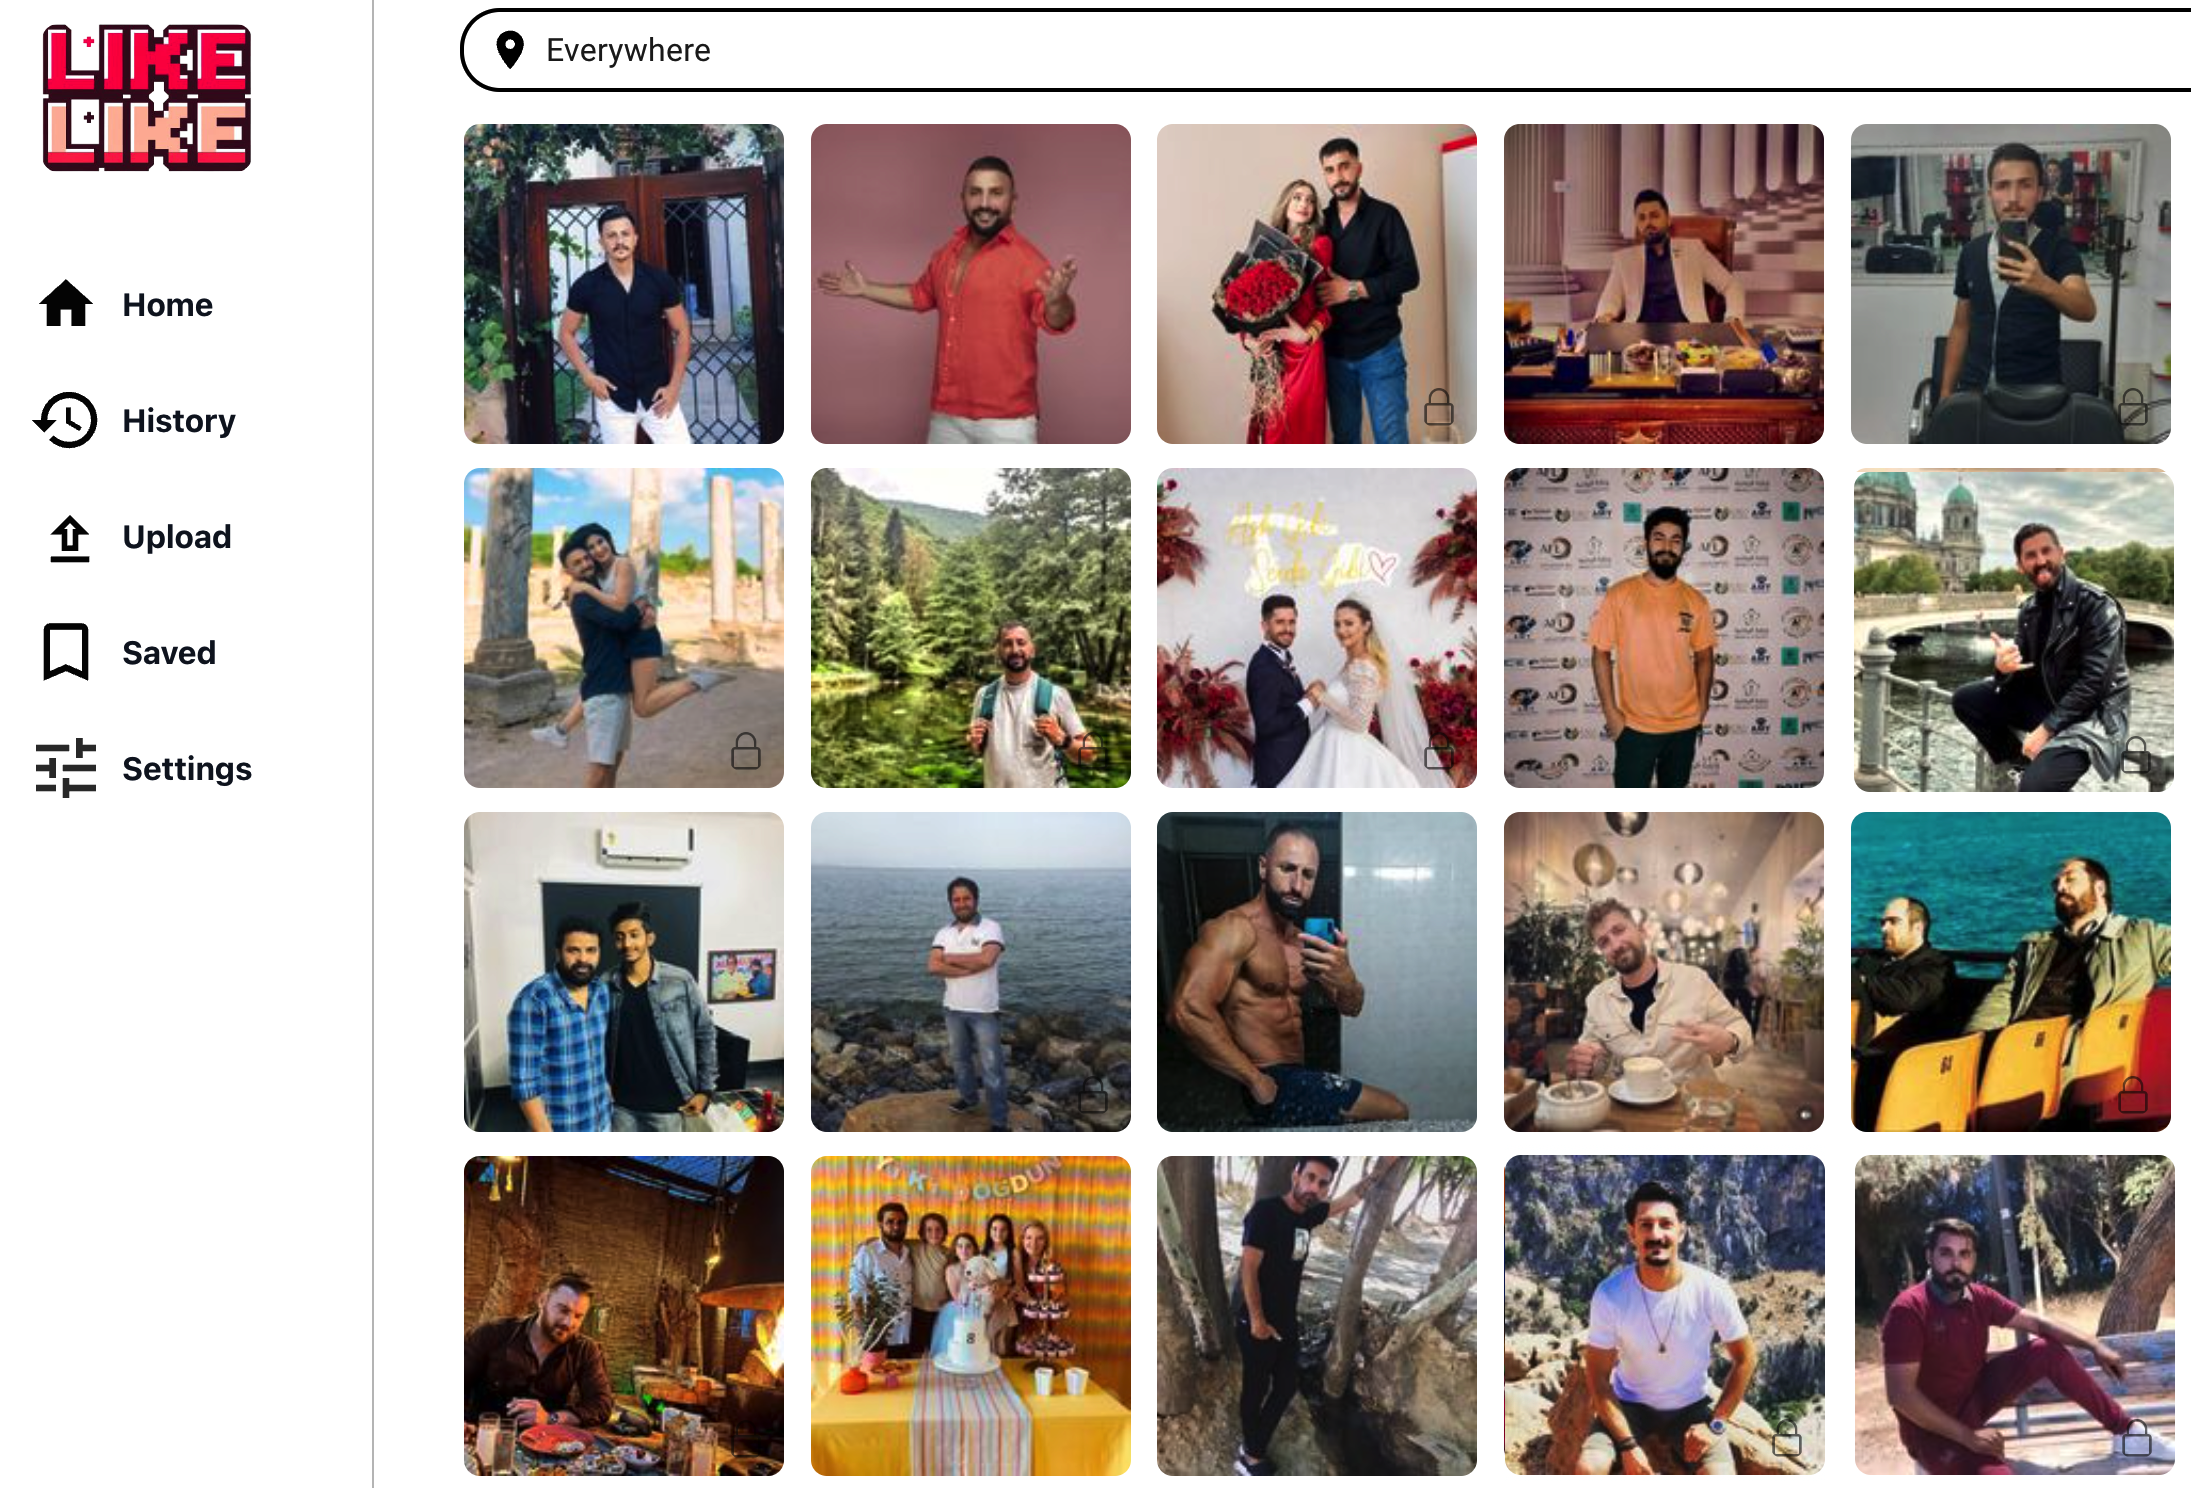Image resolution: width=2191 pixels, height=1488 pixels.
Task: Open the History menu item
Action: click(179, 420)
